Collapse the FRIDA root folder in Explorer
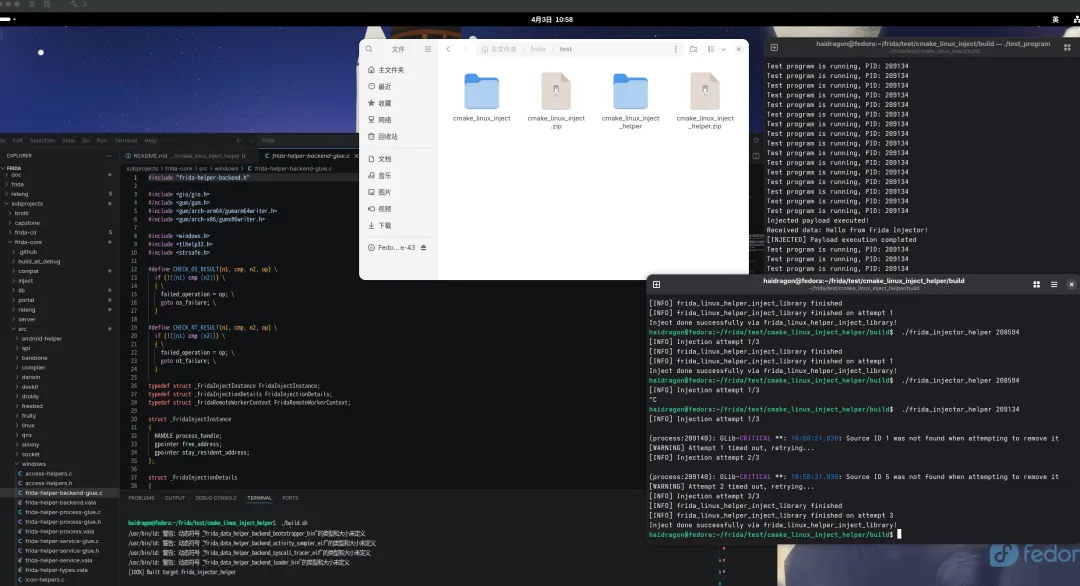 click(x=14, y=168)
